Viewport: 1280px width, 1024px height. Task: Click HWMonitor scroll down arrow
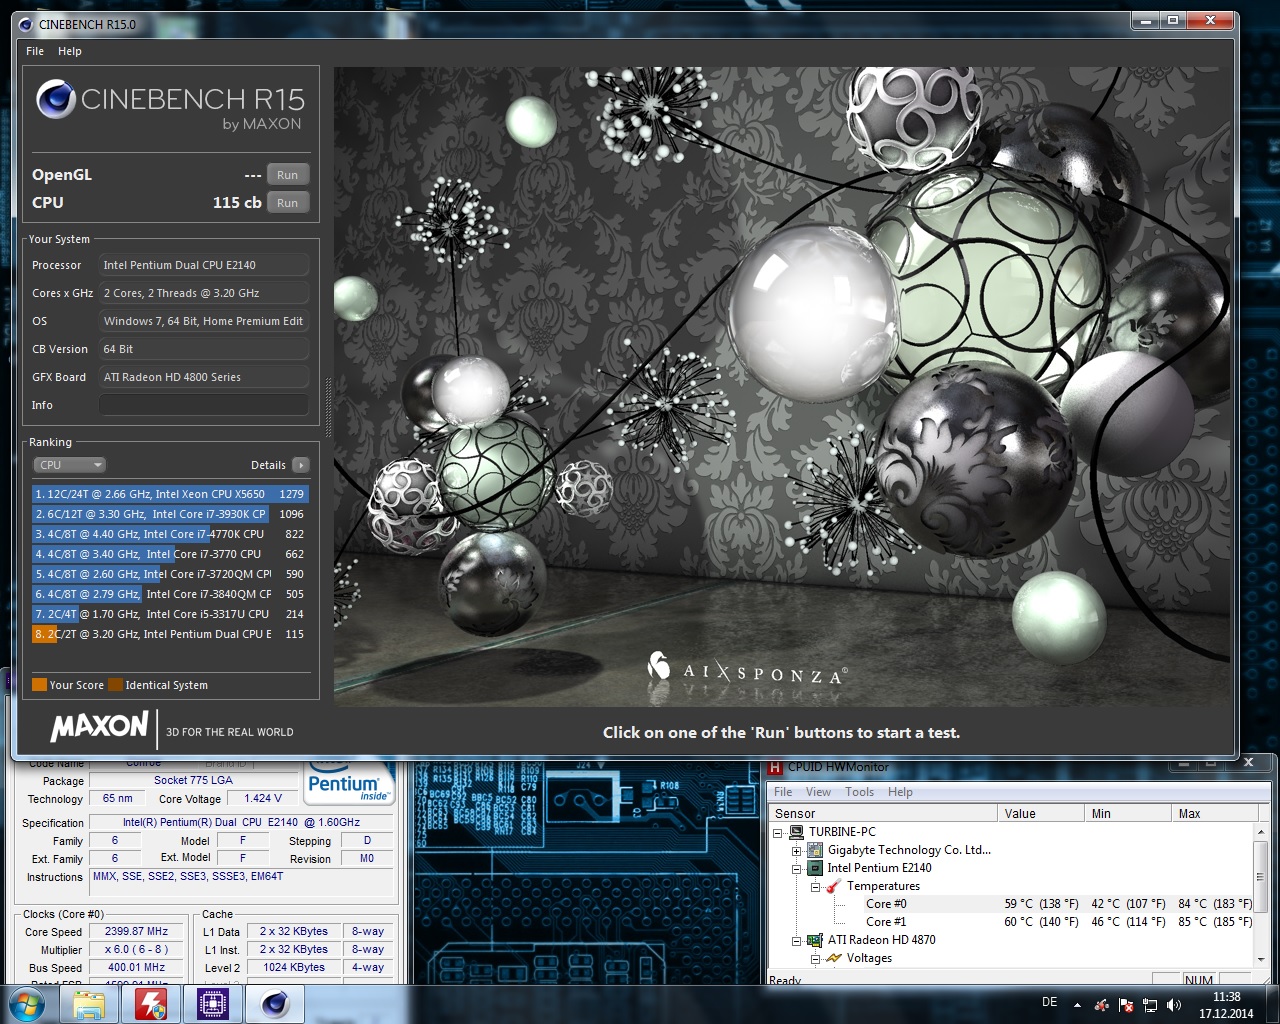(x=1261, y=959)
